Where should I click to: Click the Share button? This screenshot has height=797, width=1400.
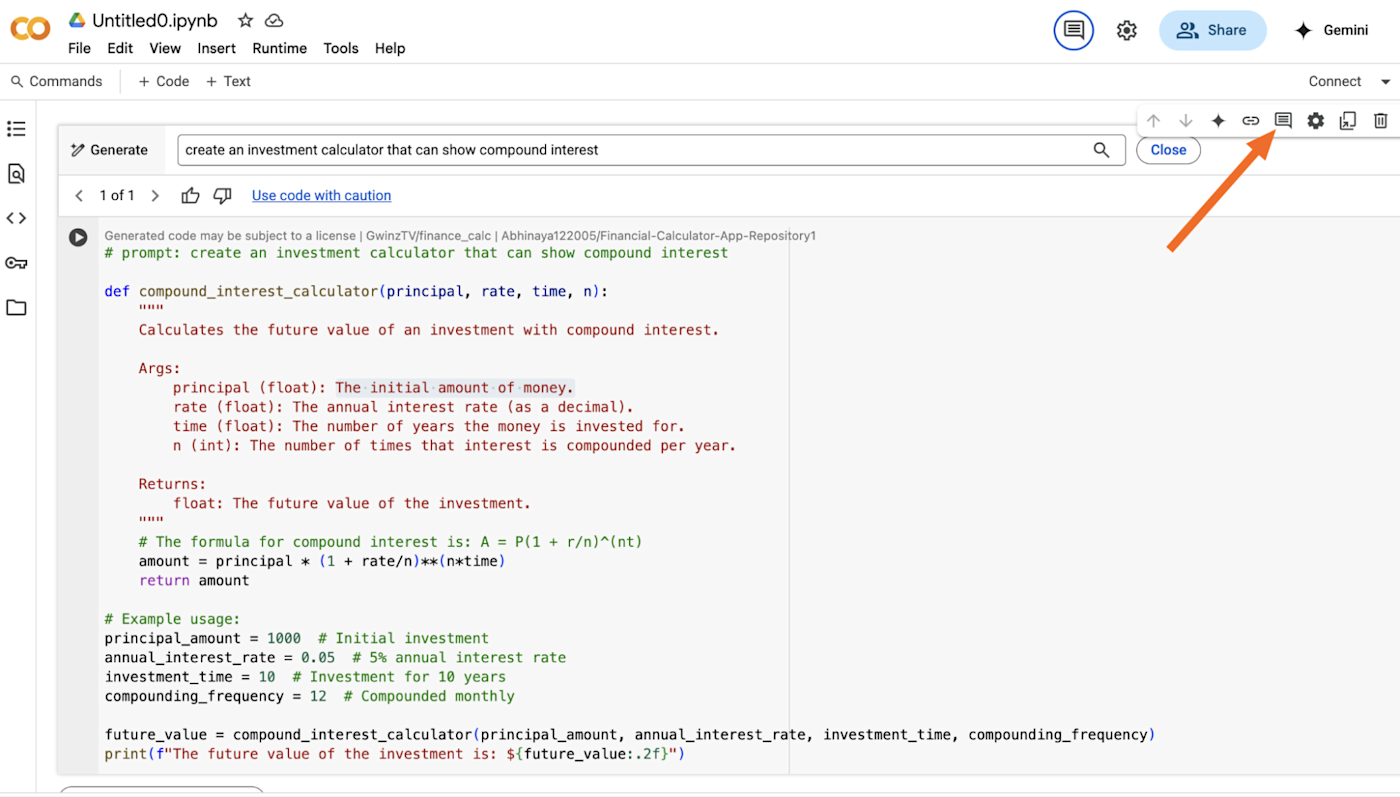click(1212, 30)
